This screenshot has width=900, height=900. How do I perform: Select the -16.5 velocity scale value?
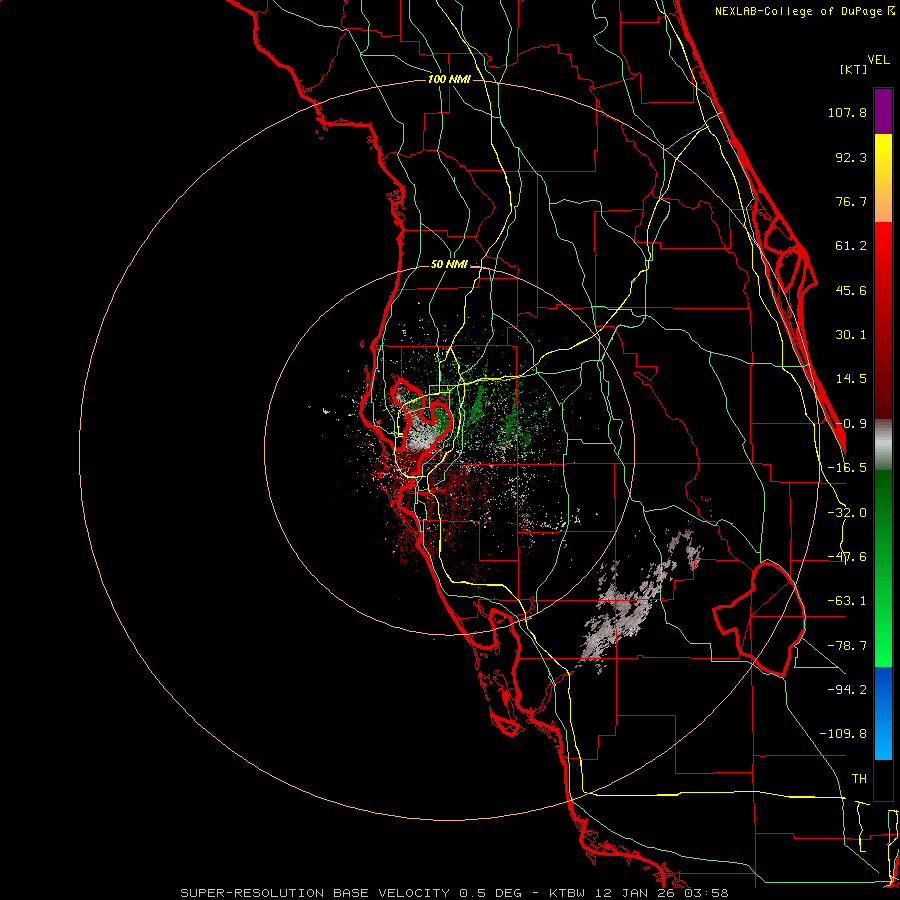847,468
